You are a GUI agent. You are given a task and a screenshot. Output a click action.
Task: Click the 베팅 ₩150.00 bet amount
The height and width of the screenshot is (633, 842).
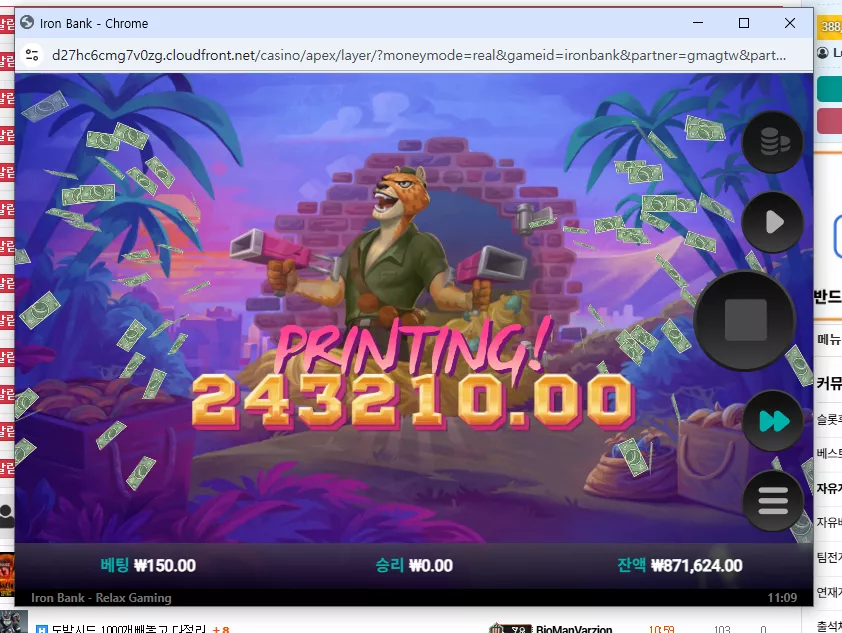pyautogui.click(x=148, y=565)
